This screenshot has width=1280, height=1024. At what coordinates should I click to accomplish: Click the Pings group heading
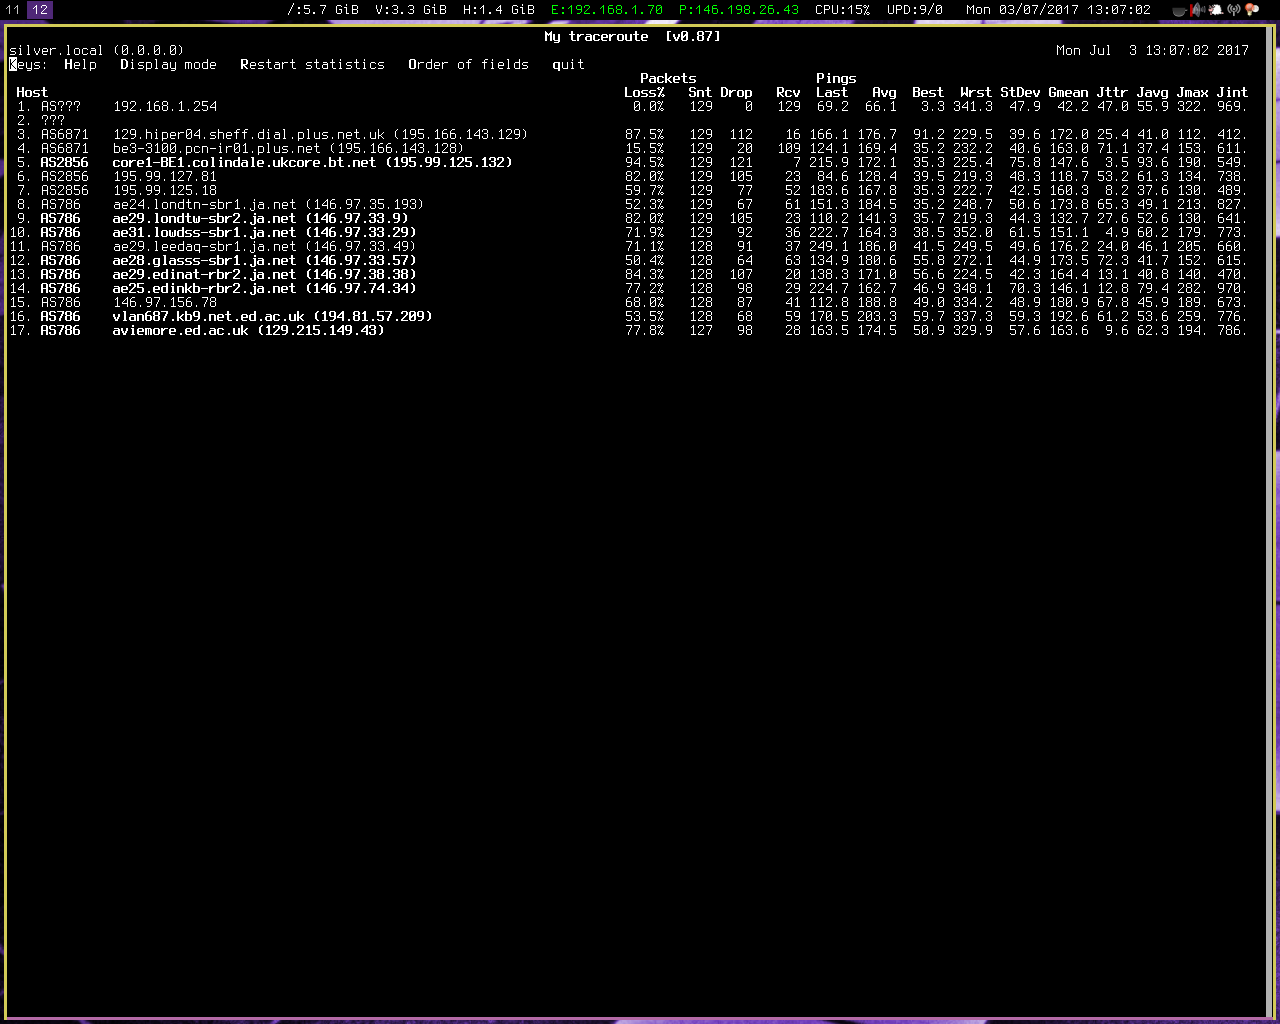[x=836, y=78]
